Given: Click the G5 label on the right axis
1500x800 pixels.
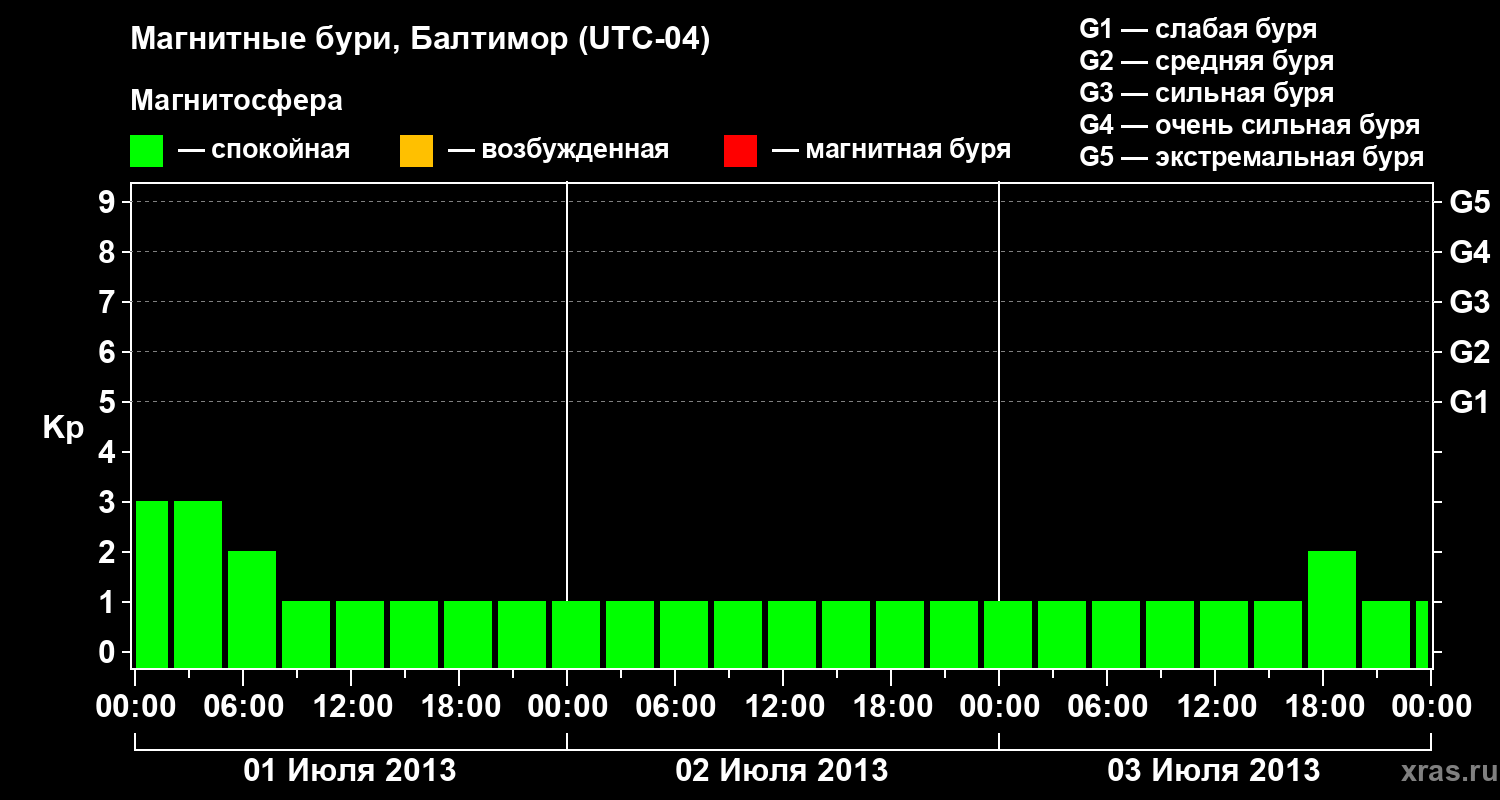Looking at the screenshot, I should (x=1469, y=202).
